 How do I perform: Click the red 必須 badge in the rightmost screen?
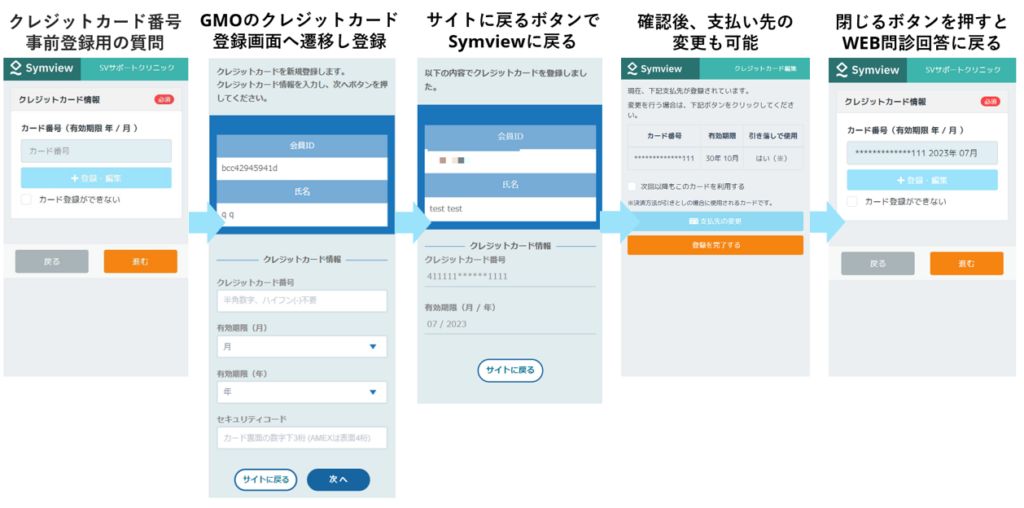click(x=990, y=101)
